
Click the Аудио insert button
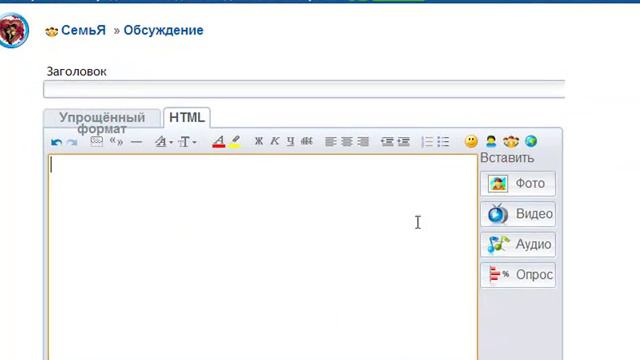(x=518, y=244)
